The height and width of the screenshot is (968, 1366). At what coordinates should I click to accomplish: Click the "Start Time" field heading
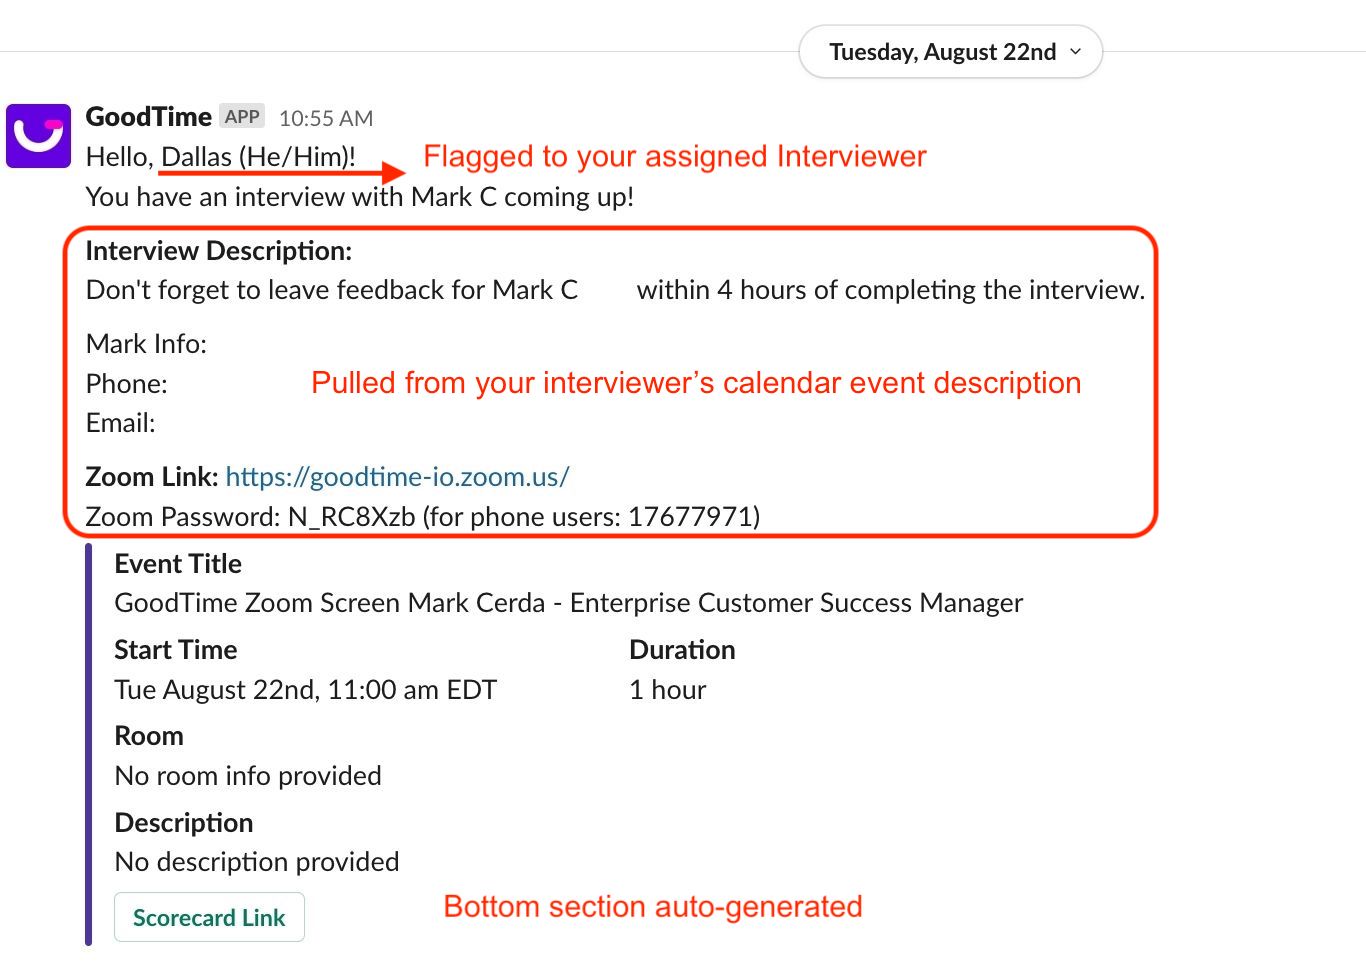point(175,650)
